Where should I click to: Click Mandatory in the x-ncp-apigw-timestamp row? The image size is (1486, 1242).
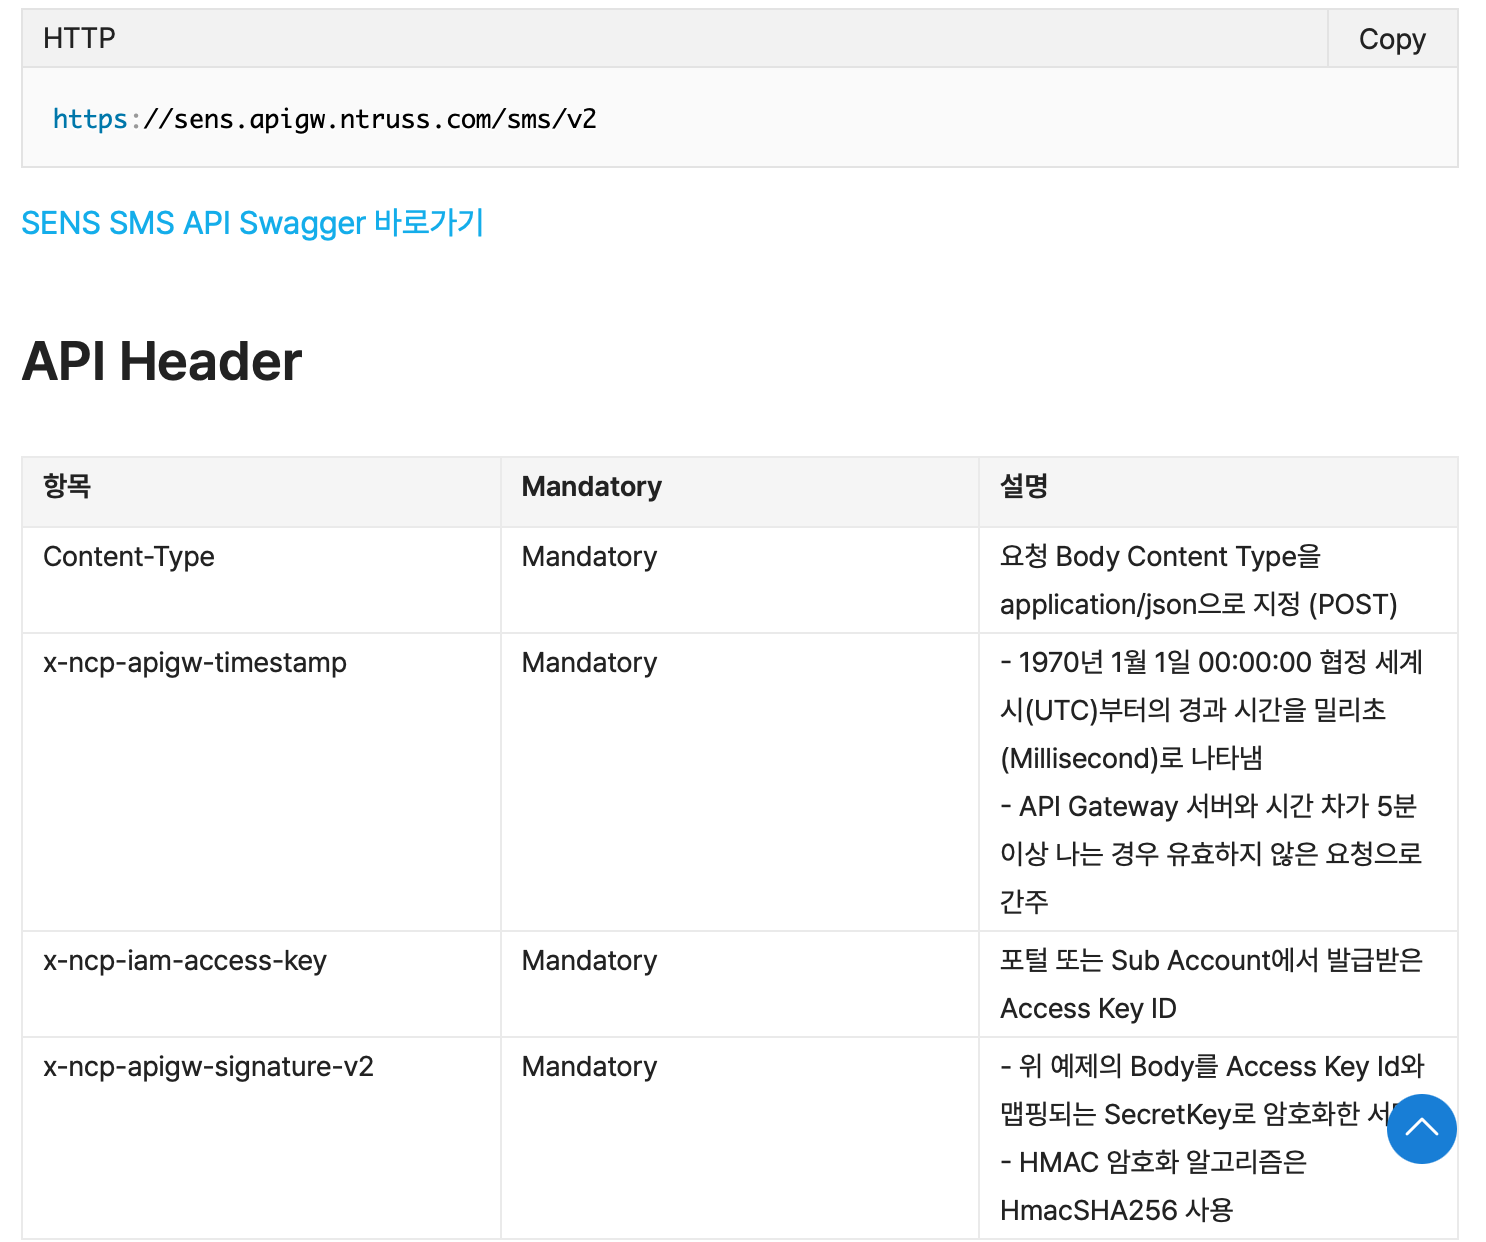[589, 663]
